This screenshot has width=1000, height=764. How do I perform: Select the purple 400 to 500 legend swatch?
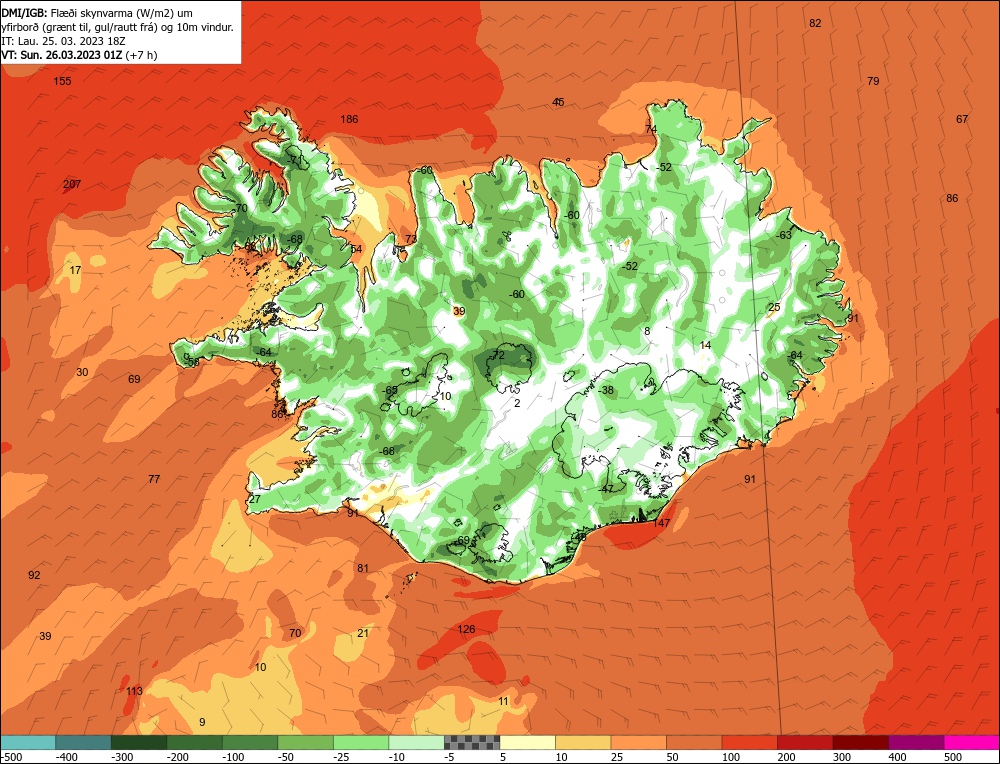coord(915,742)
